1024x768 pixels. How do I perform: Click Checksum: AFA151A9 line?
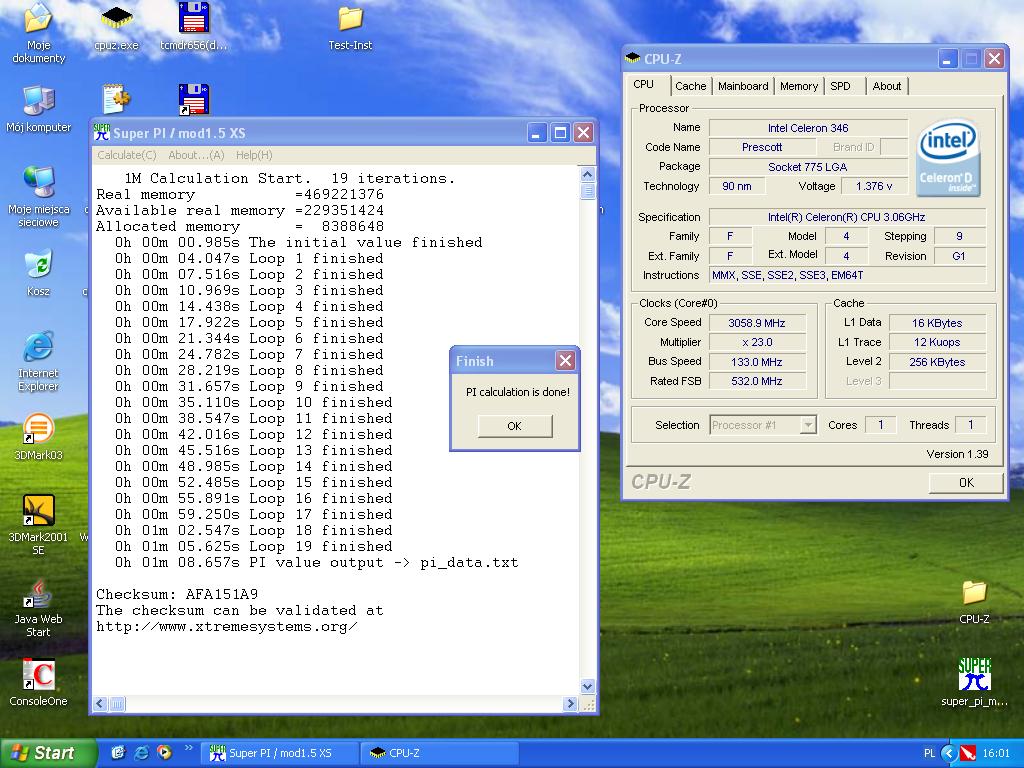coord(177,594)
